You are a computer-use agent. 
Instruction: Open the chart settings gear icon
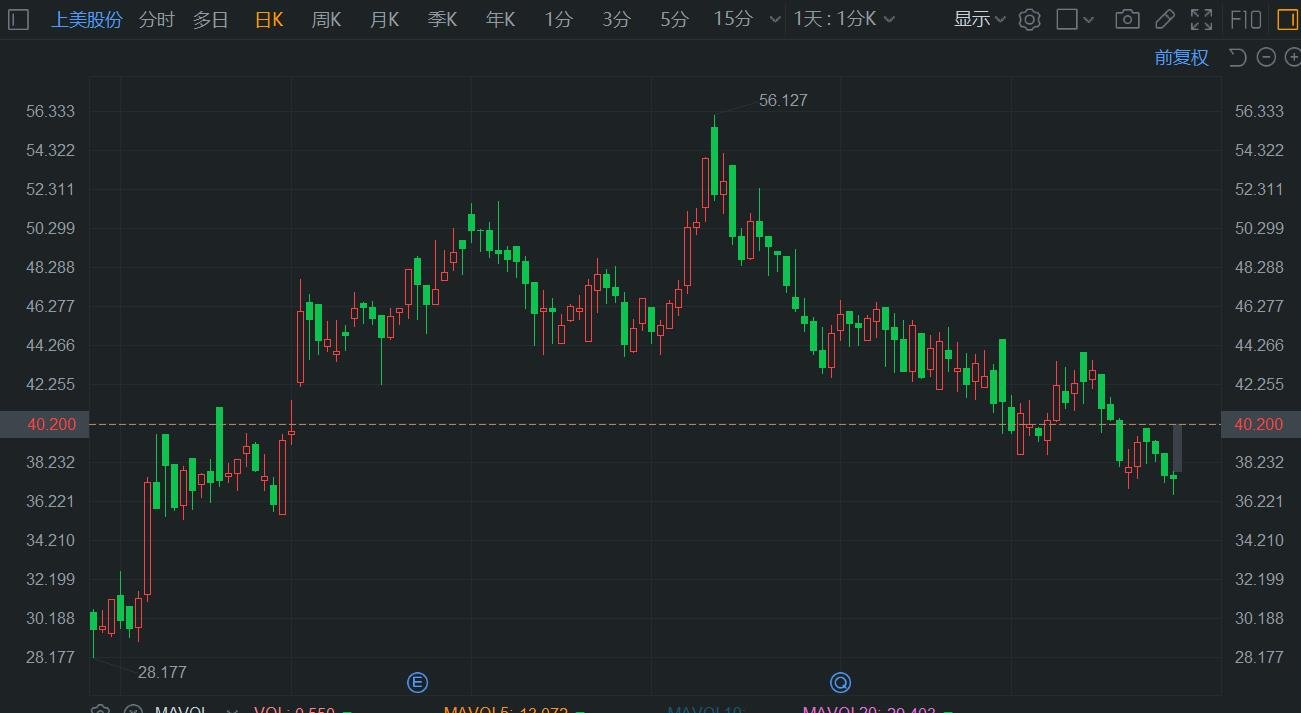pyautogui.click(x=1030, y=19)
